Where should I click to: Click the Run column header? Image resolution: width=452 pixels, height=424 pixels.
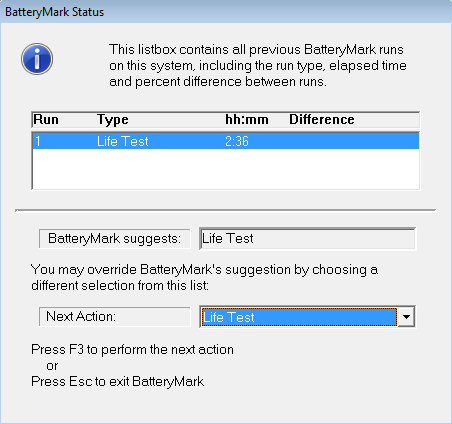point(46,120)
